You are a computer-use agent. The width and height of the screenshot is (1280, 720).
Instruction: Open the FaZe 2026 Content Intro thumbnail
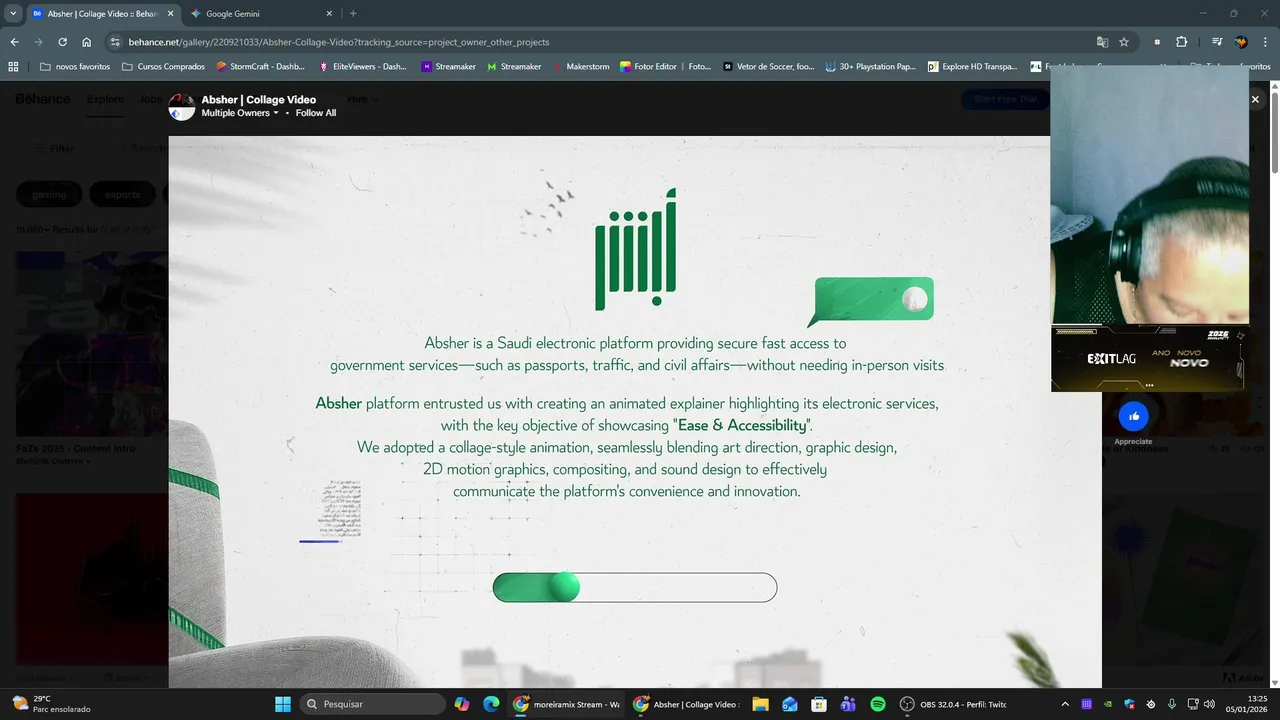(91, 343)
